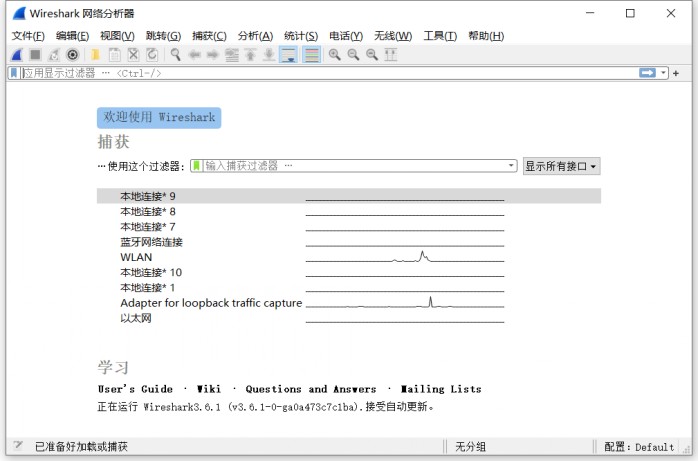Image resolution: width=698 pixels, height=461 pixels.
Task: Click WLAN traffic sparkline graph
Action: [405, 257]
